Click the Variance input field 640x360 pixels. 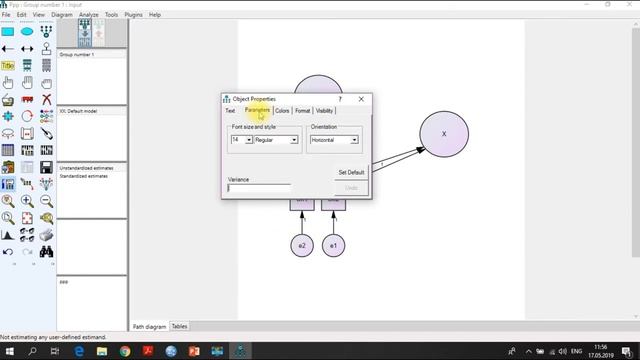(x=259, y=188)
